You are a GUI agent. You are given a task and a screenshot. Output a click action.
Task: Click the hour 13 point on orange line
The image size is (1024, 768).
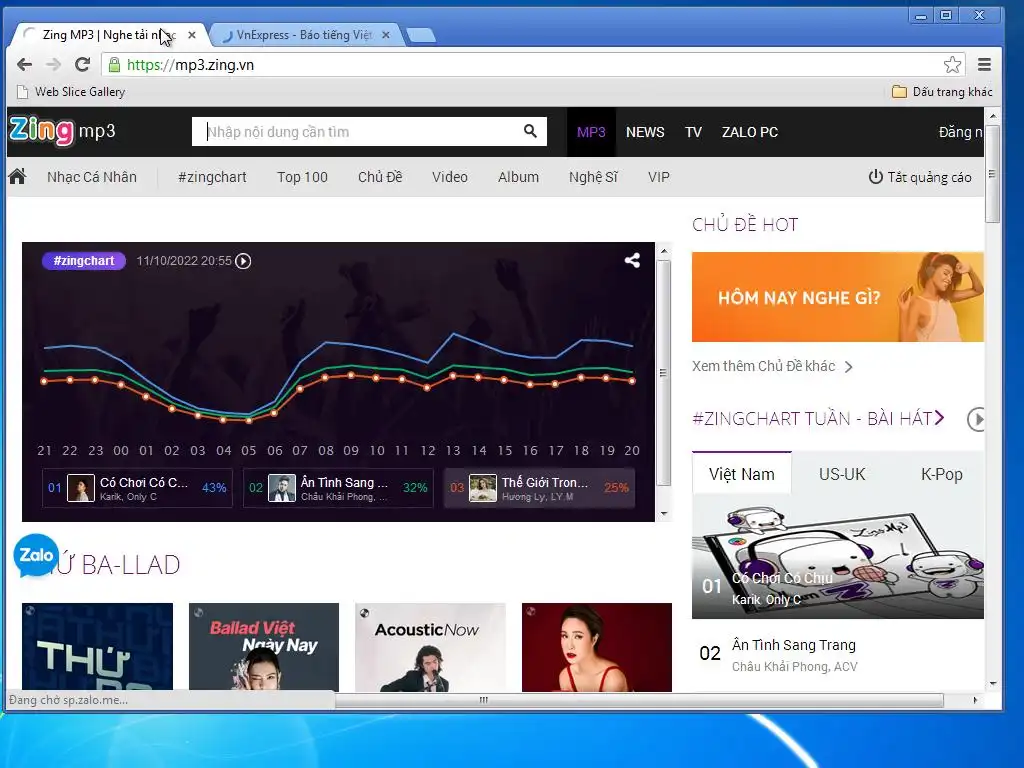click(453, 376)
